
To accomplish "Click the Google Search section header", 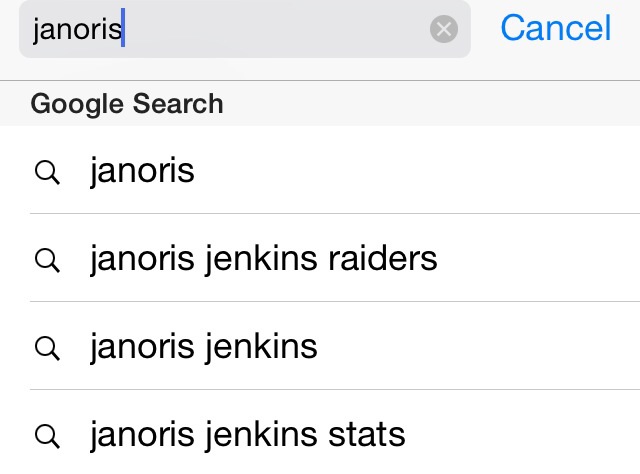I will pyautogui.click(x=320, y=103).
